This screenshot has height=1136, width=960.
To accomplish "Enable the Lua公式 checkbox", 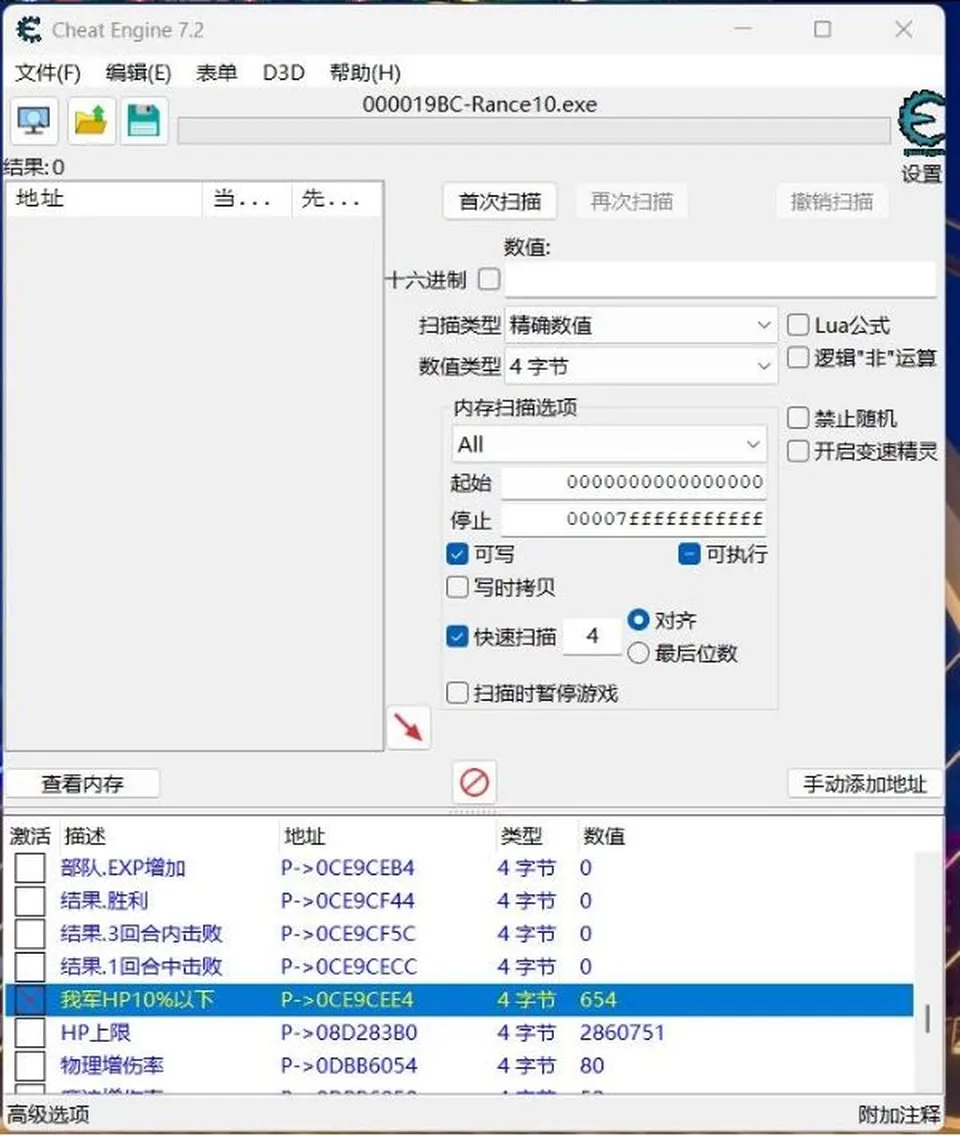I will point(798,325).
